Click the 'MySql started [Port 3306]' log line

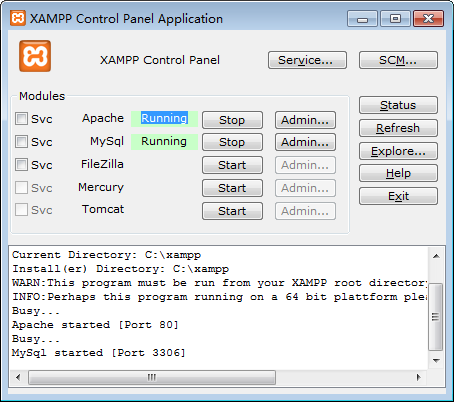(x=99, y=353)
